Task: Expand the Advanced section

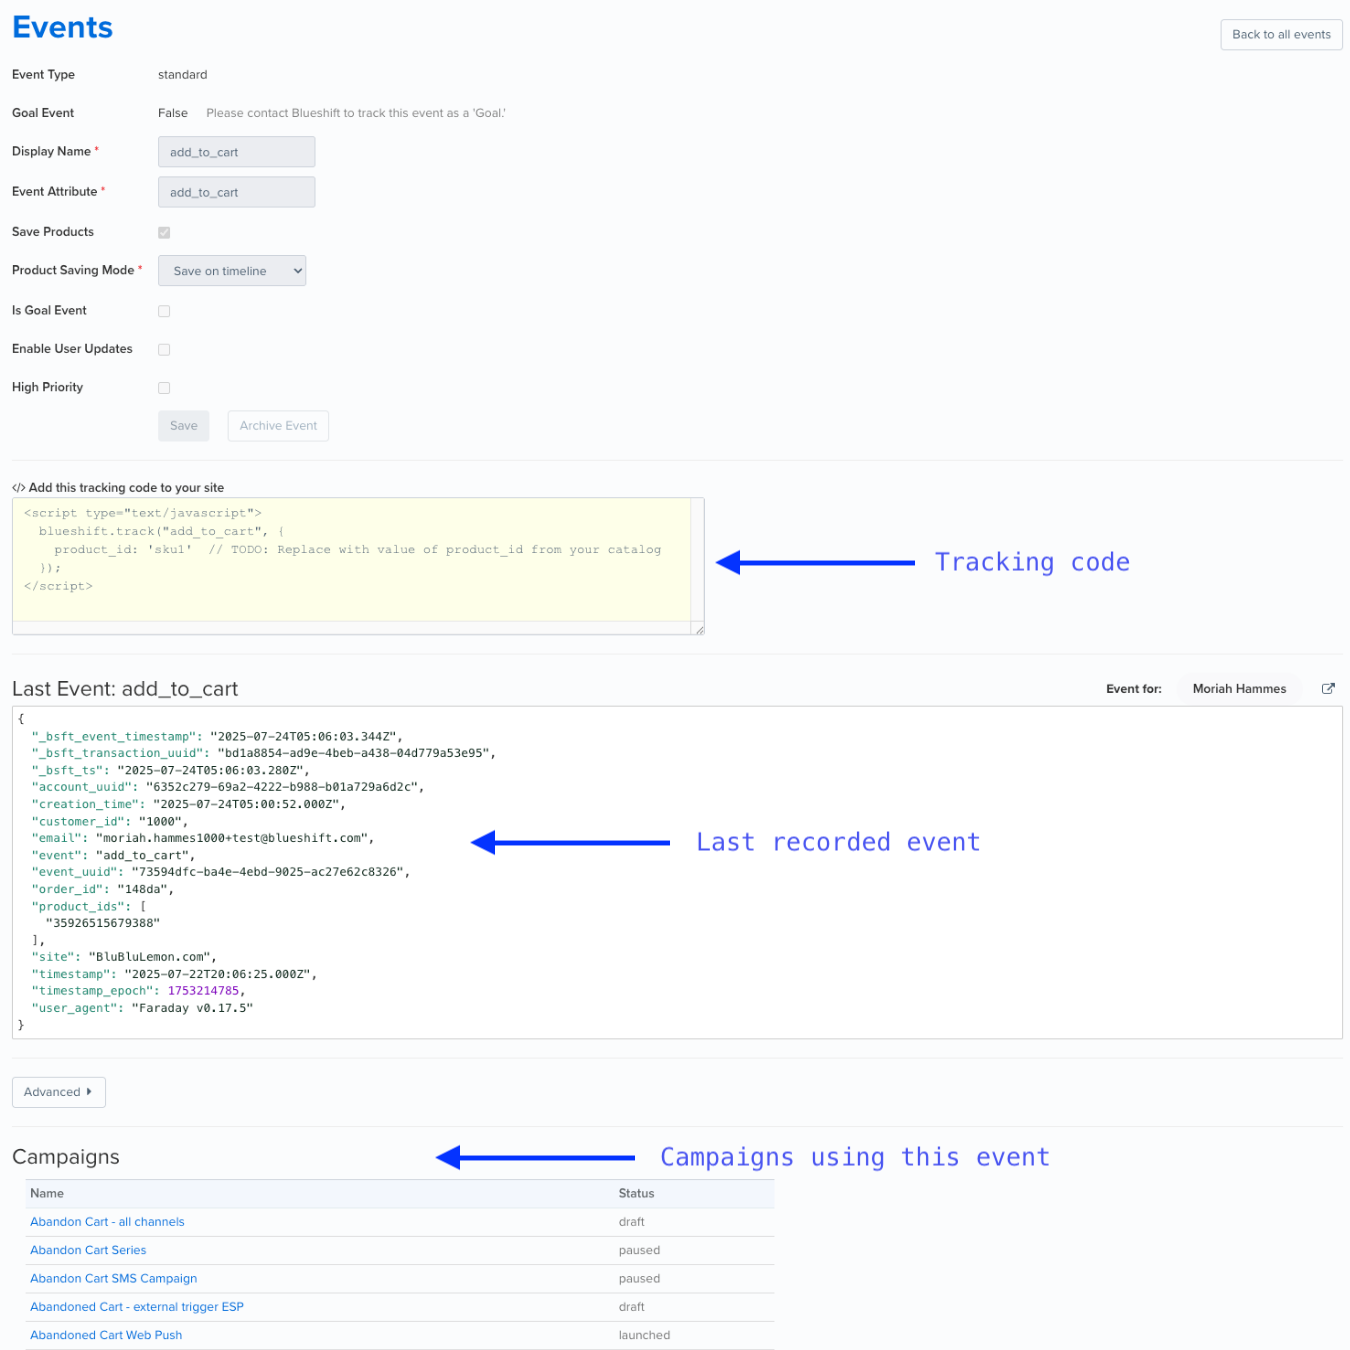Action: pos(59,1092)
